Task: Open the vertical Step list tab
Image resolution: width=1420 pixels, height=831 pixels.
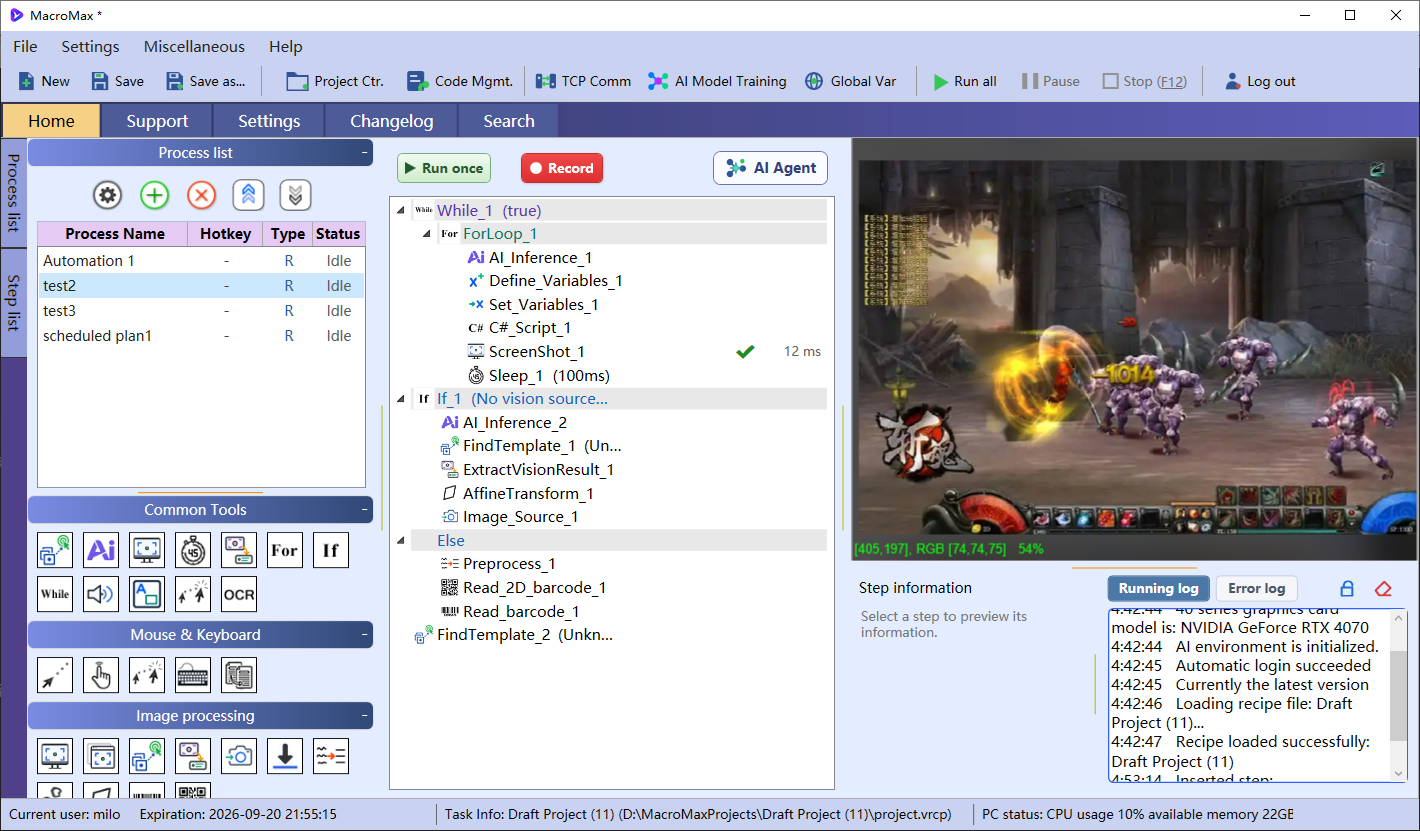Action: tap(13, 303)
